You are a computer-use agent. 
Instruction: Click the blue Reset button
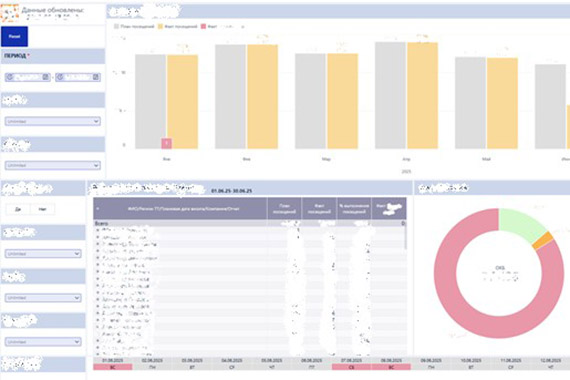(14, 36)
